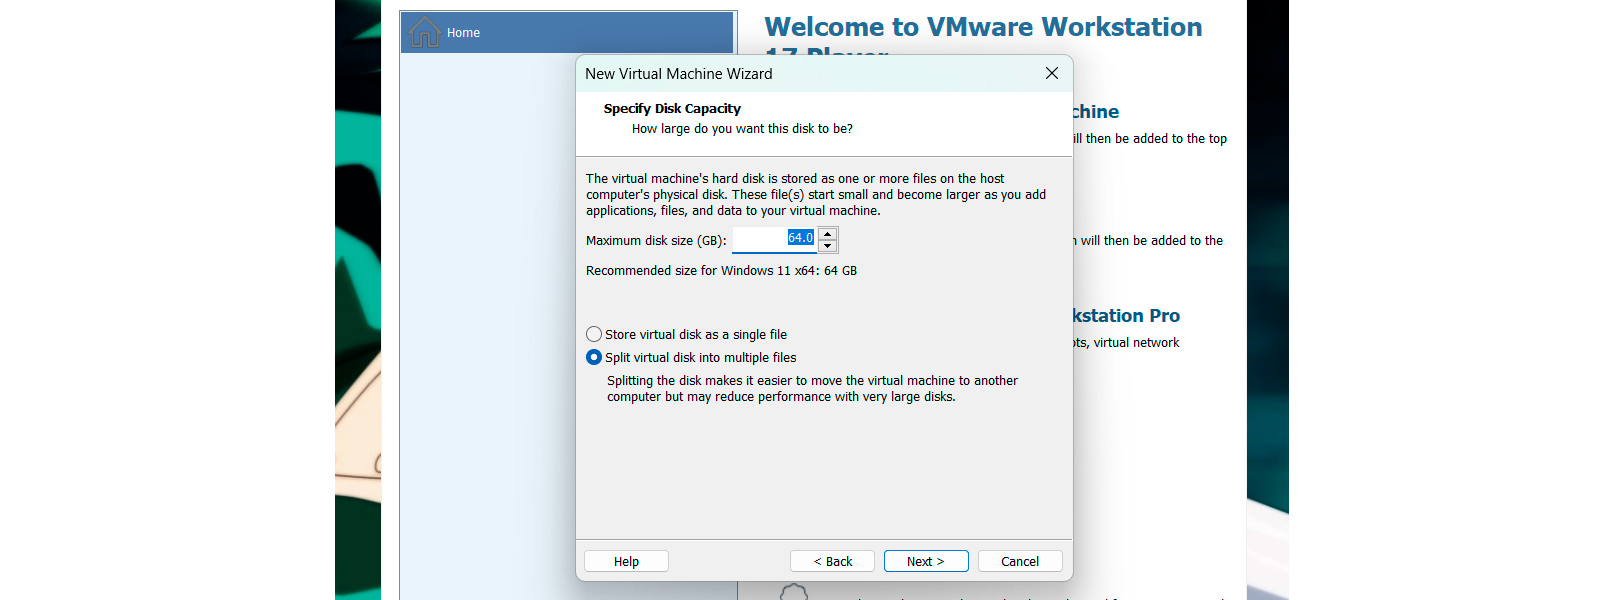Image resolution: width=1600 pixels, height=600 pixels.
Task: Click the Next > button
Action: point(926,561)
